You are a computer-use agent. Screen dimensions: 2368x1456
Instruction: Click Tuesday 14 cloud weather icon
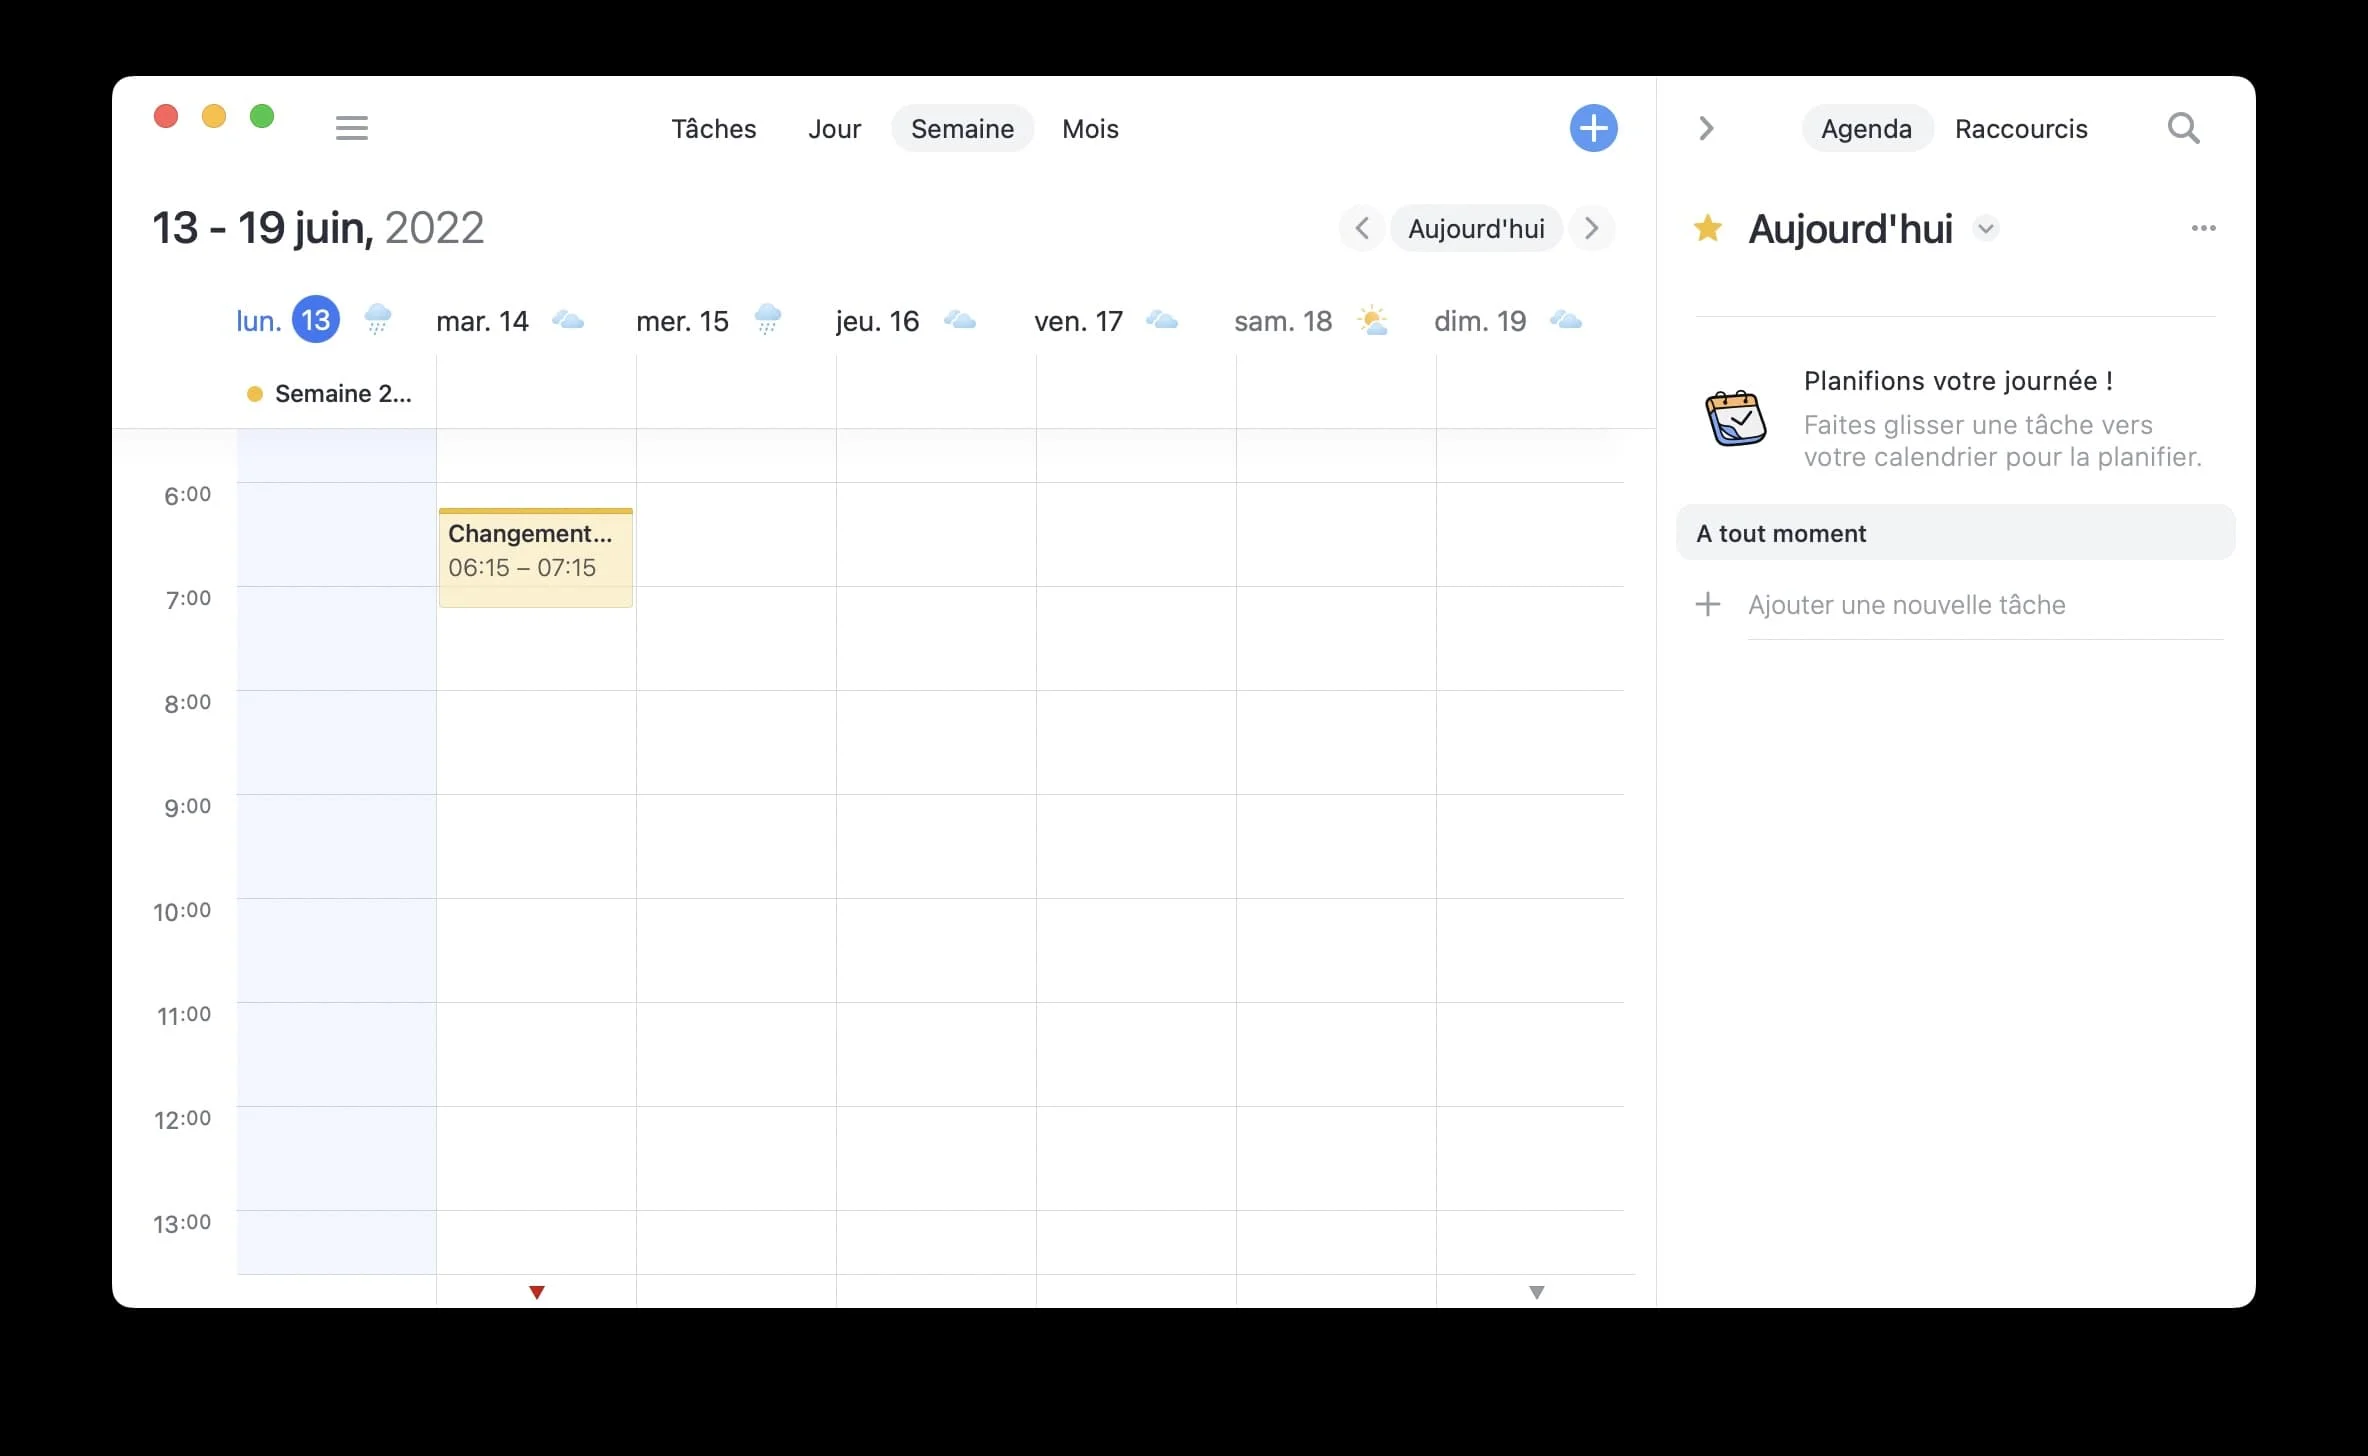(x=568, y=320)
